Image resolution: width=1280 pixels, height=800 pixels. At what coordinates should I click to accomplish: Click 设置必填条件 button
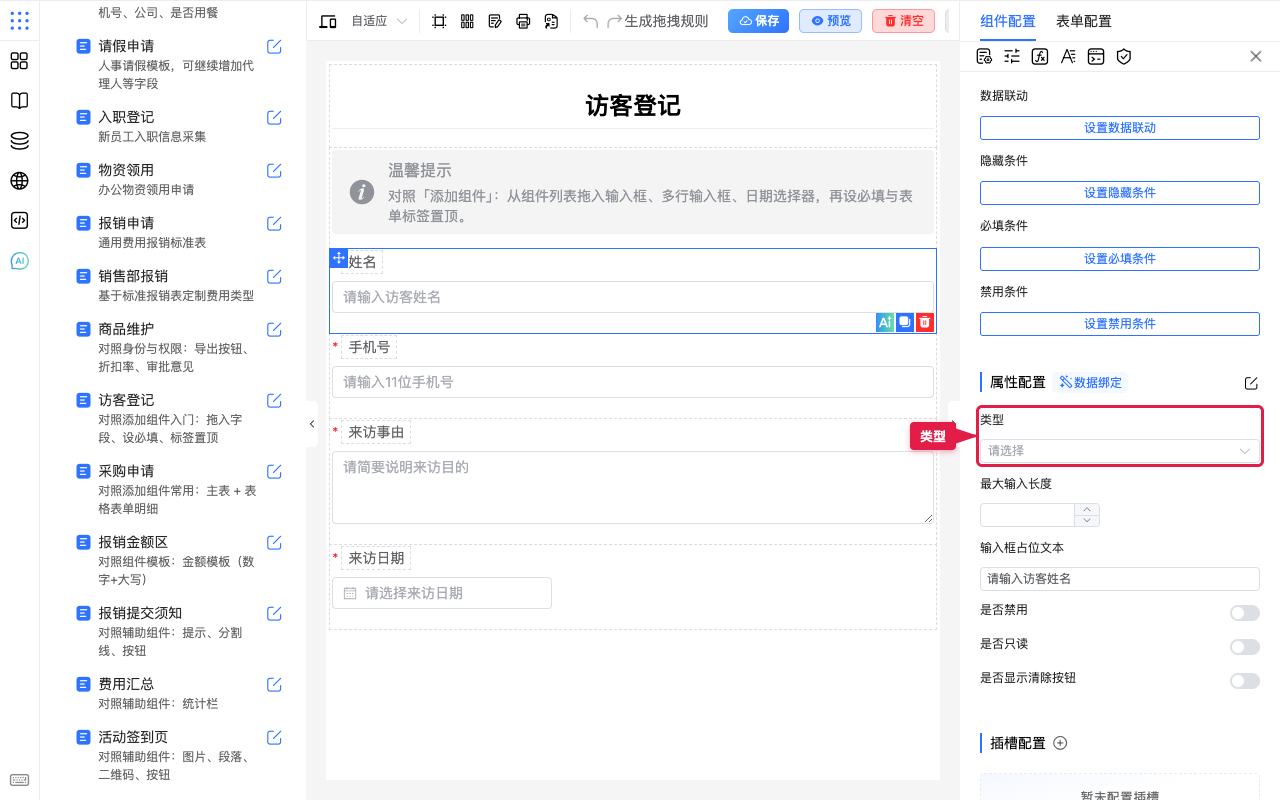click(x=1119, y=259)
